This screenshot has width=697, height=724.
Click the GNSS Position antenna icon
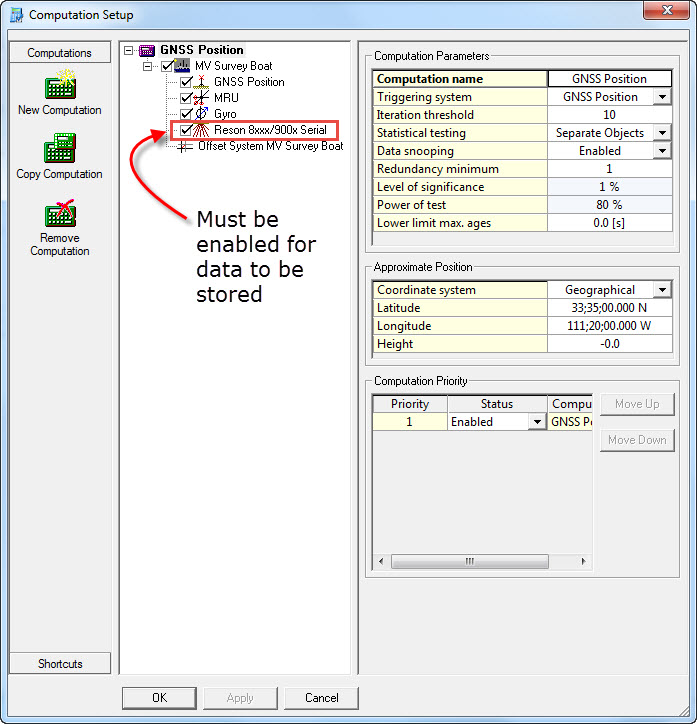[x=201, y=82]
